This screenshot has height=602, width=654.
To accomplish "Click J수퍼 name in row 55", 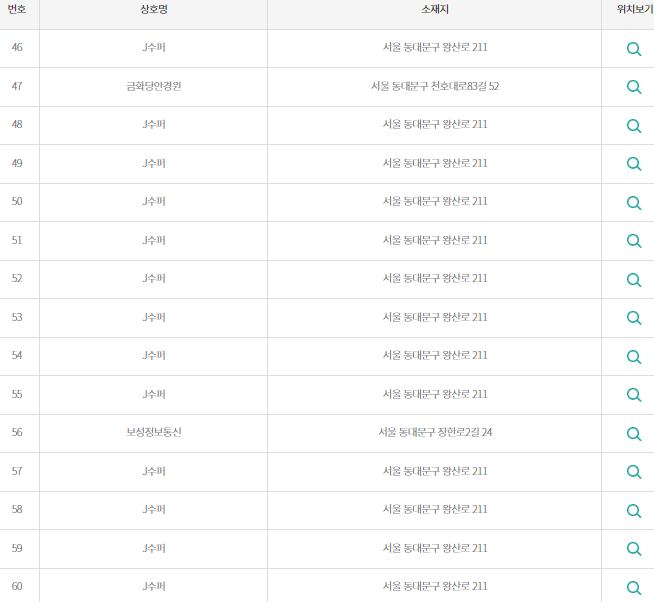I will point(154,394).
